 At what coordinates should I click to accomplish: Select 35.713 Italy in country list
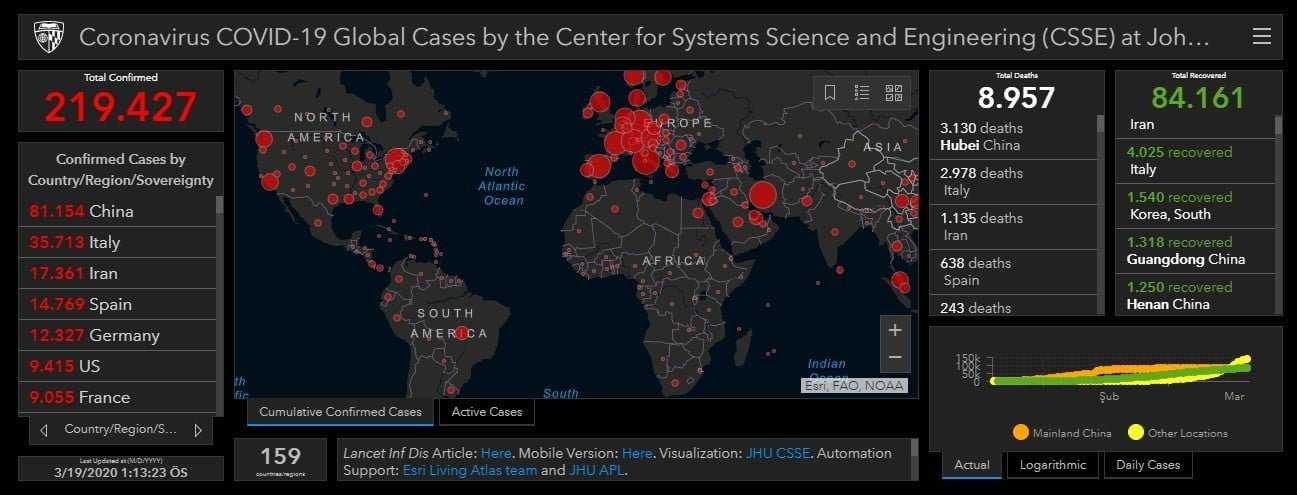pyautogui.click(x=116, y=242)
